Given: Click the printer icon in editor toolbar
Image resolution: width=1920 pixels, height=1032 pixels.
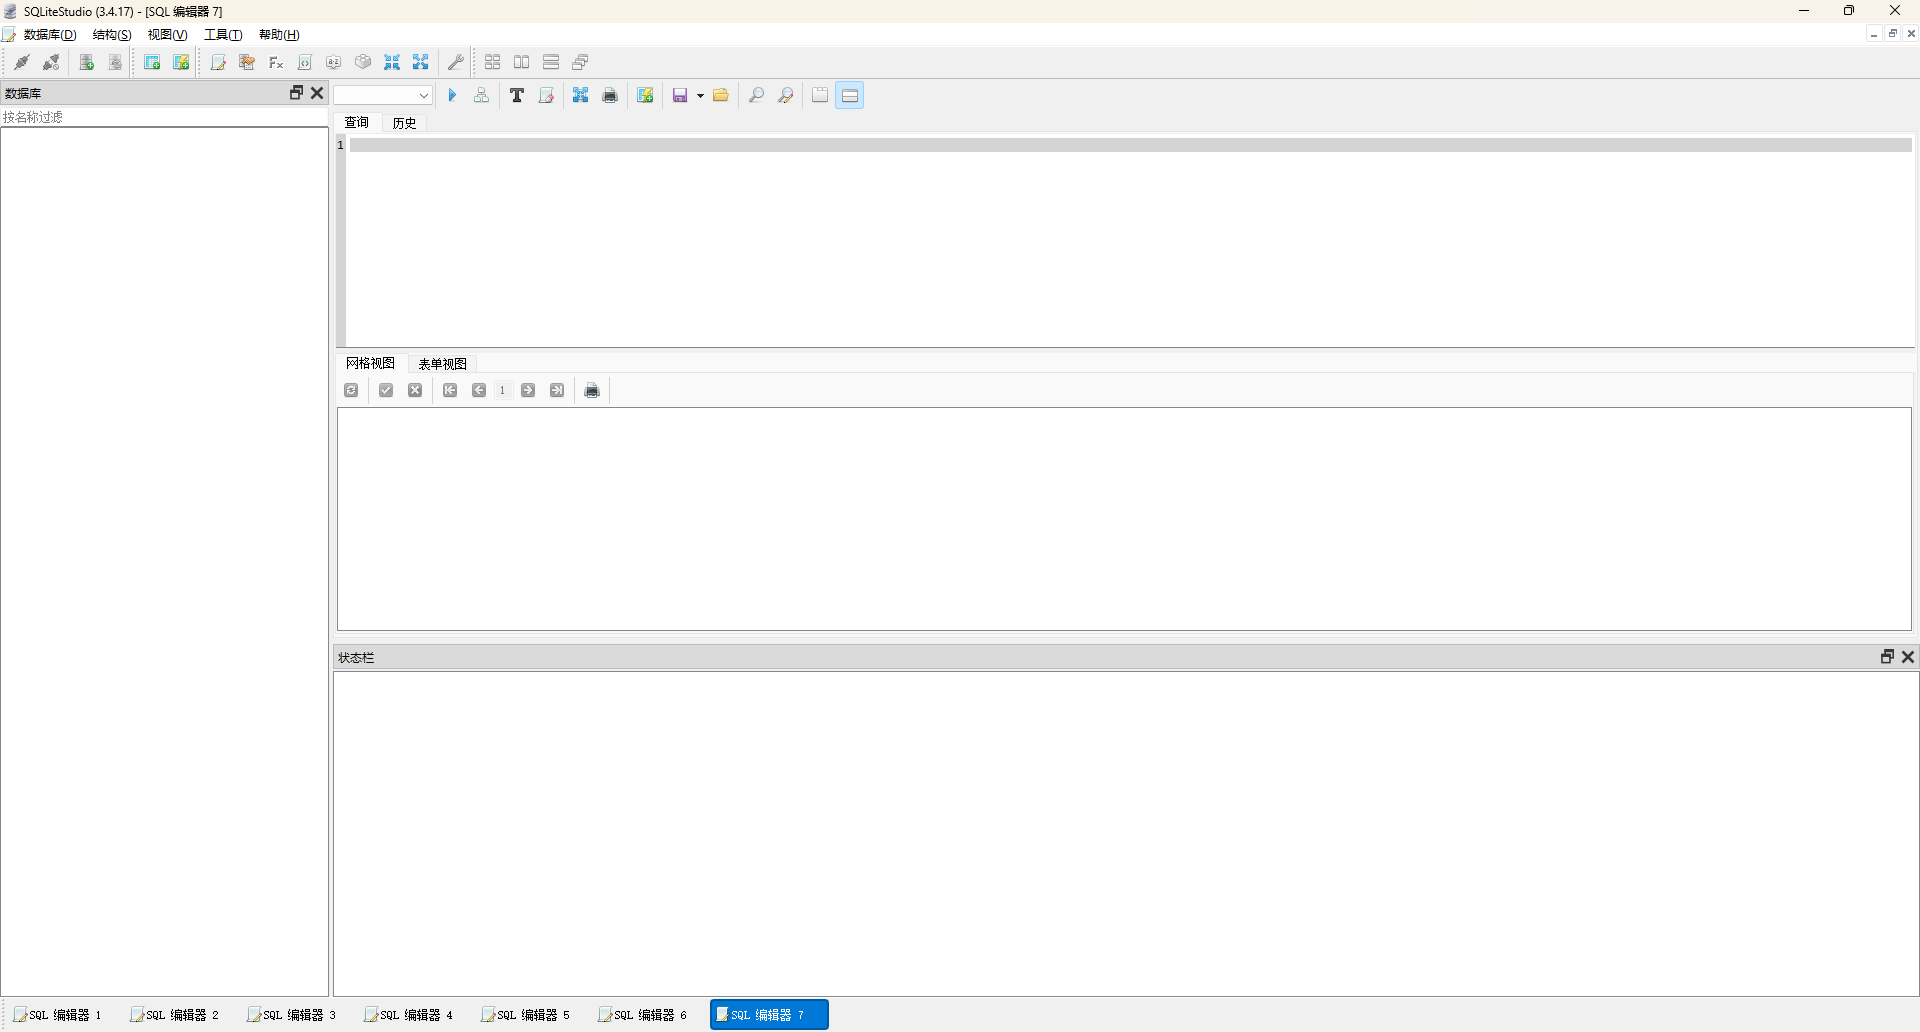Looking at the screenshot, I should point(610,95).
